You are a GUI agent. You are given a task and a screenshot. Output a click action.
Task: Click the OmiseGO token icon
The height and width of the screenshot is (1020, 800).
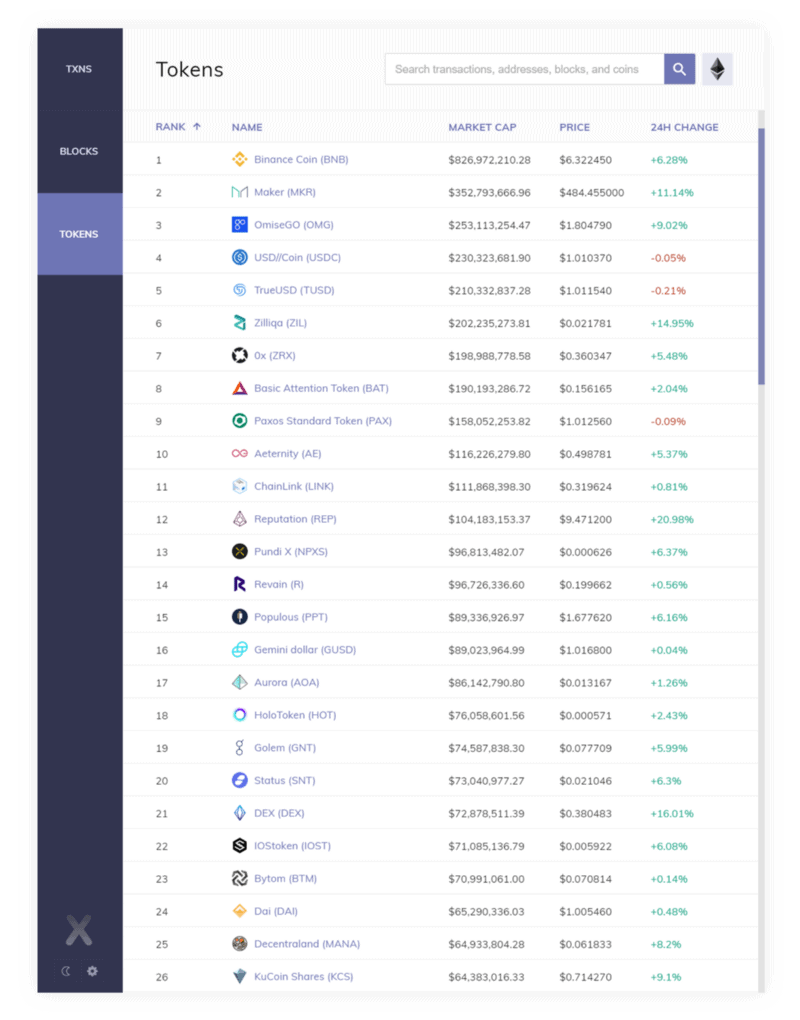[239, 224]
